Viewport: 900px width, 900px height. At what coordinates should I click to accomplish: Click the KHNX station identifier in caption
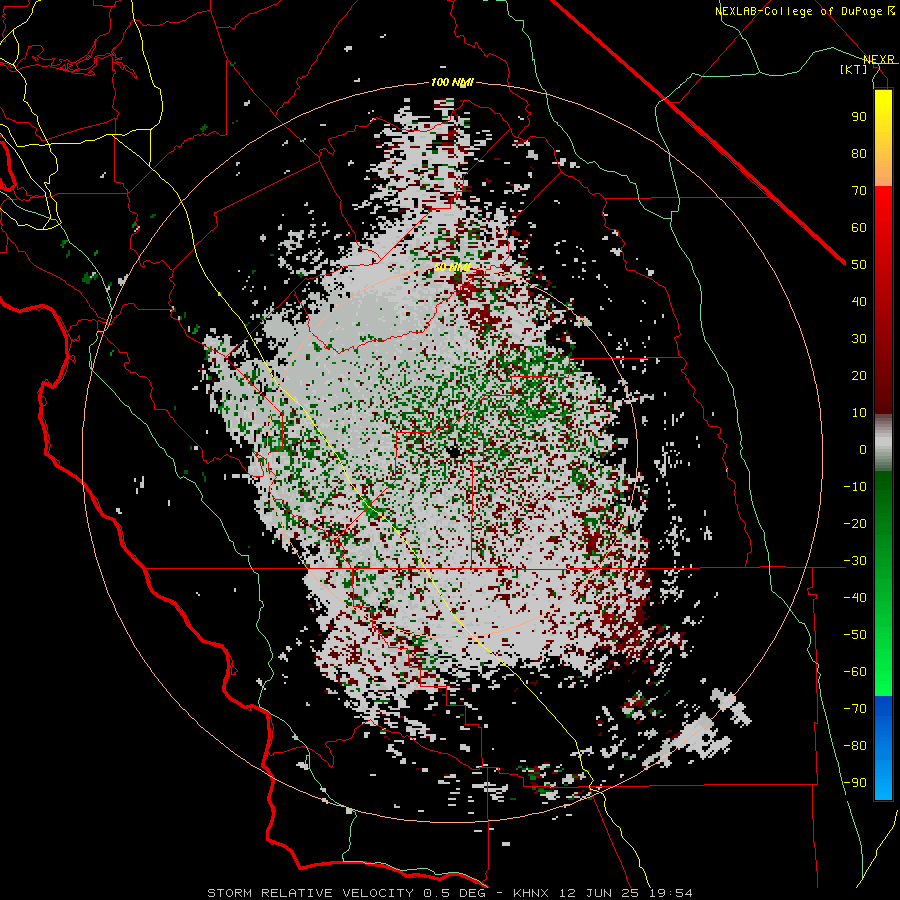click(531, 893)
